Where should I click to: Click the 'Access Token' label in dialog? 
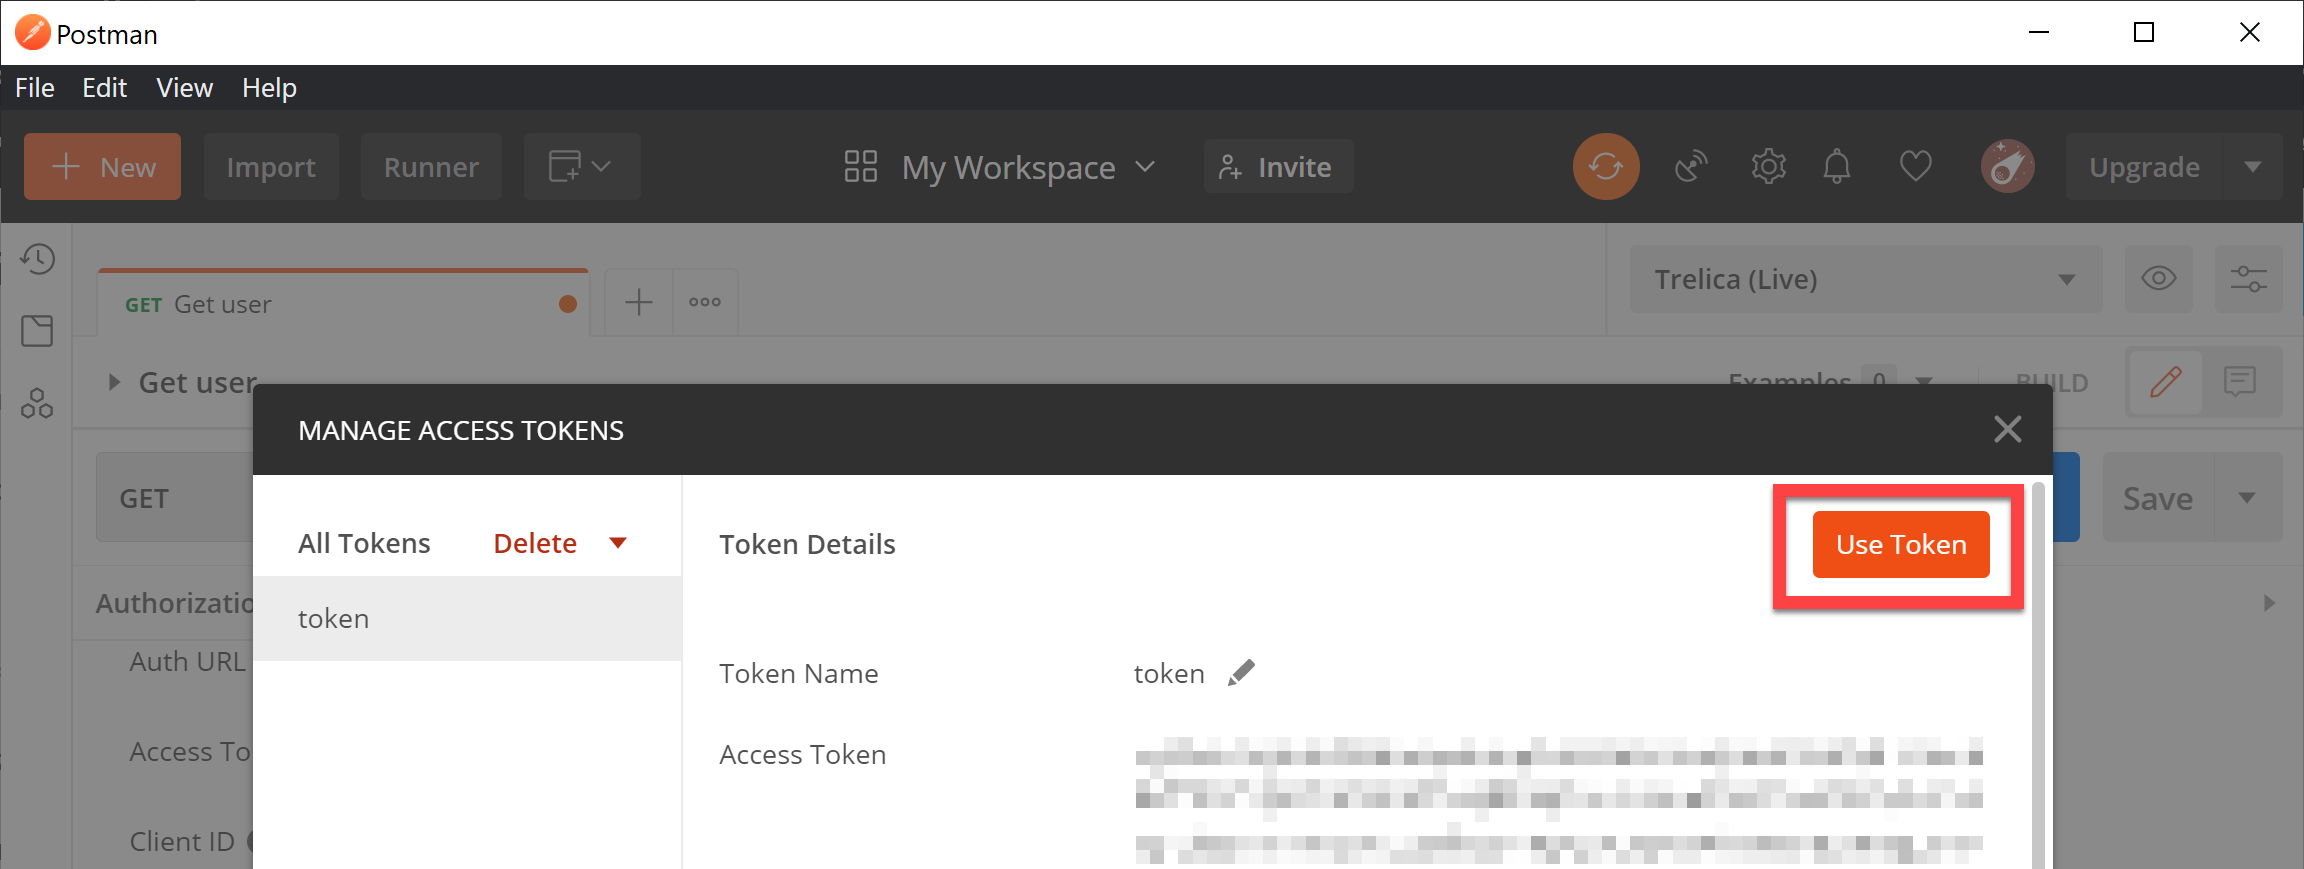802,754
